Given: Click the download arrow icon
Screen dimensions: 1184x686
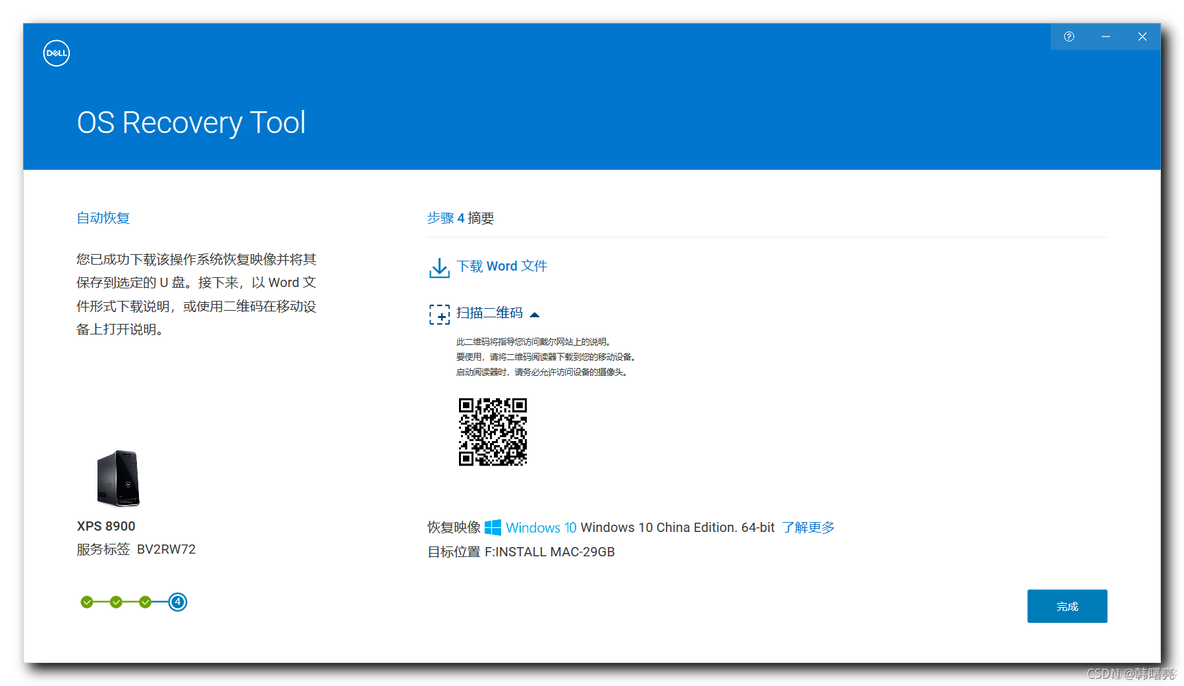Looking at the screenshot, I should point(439,267).
